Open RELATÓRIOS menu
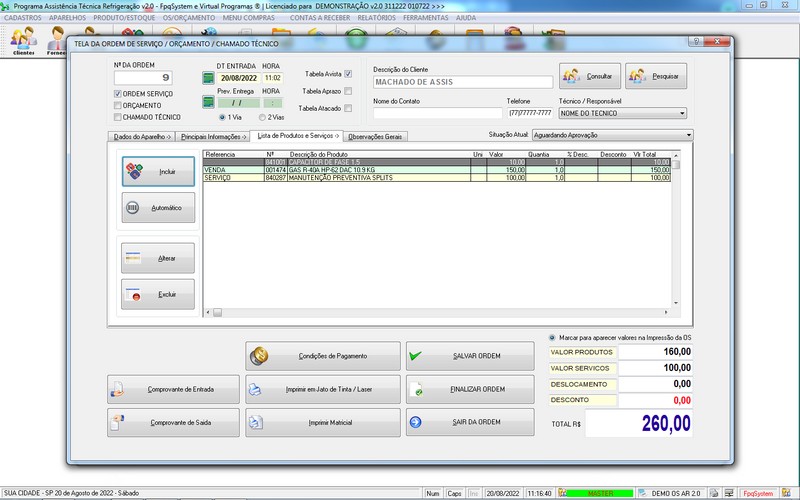 pyautogui.click(x=377, y=18)
